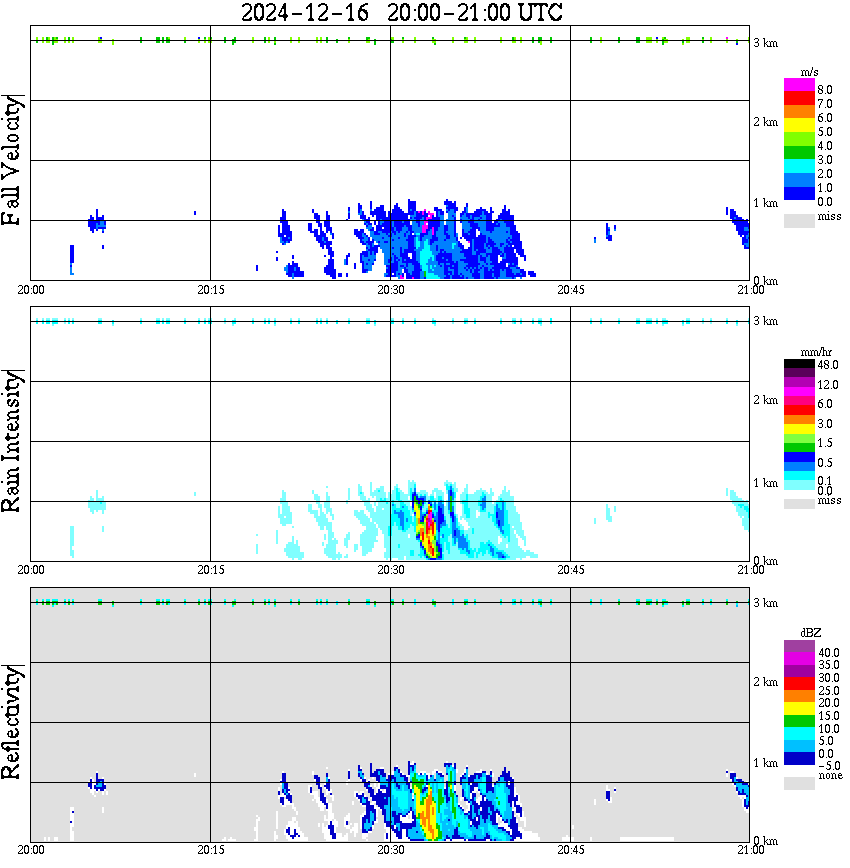Click the 'Rain Intensity' axis label
Viewport: 850px width, 868px height.
[11, 441]
